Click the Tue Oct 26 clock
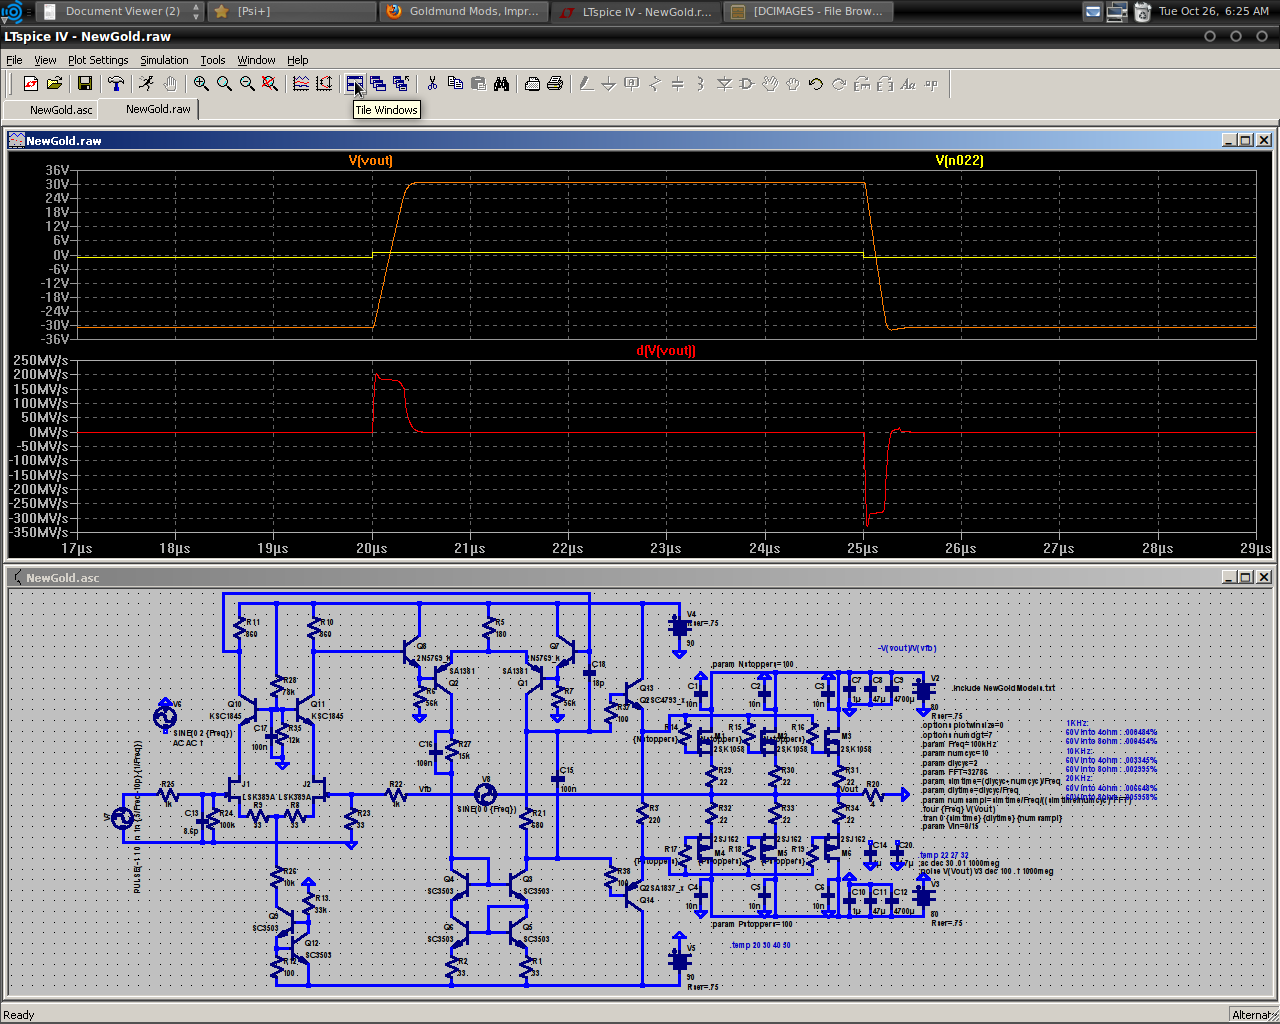 pos(1213,11)
